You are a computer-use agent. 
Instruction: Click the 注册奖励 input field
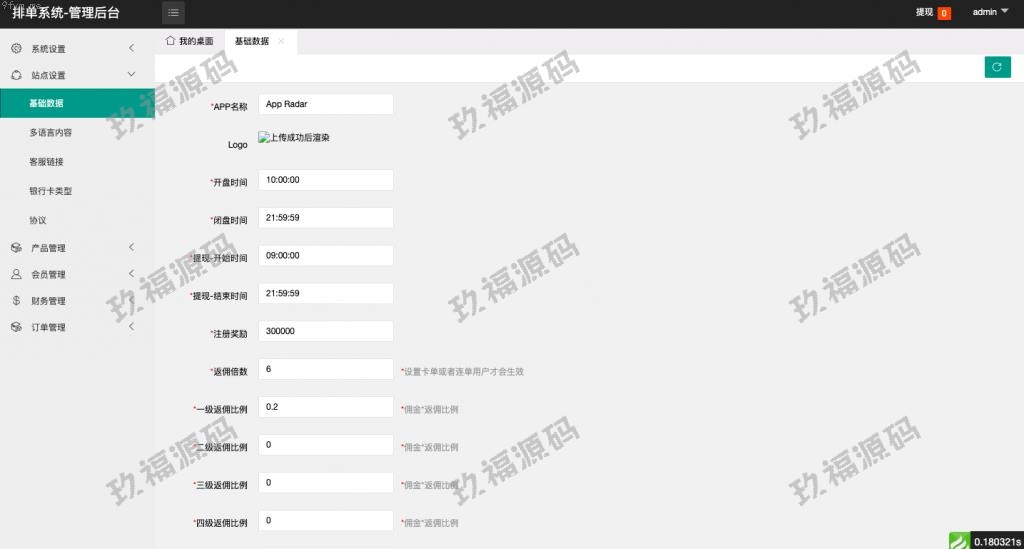pos(325,331)
